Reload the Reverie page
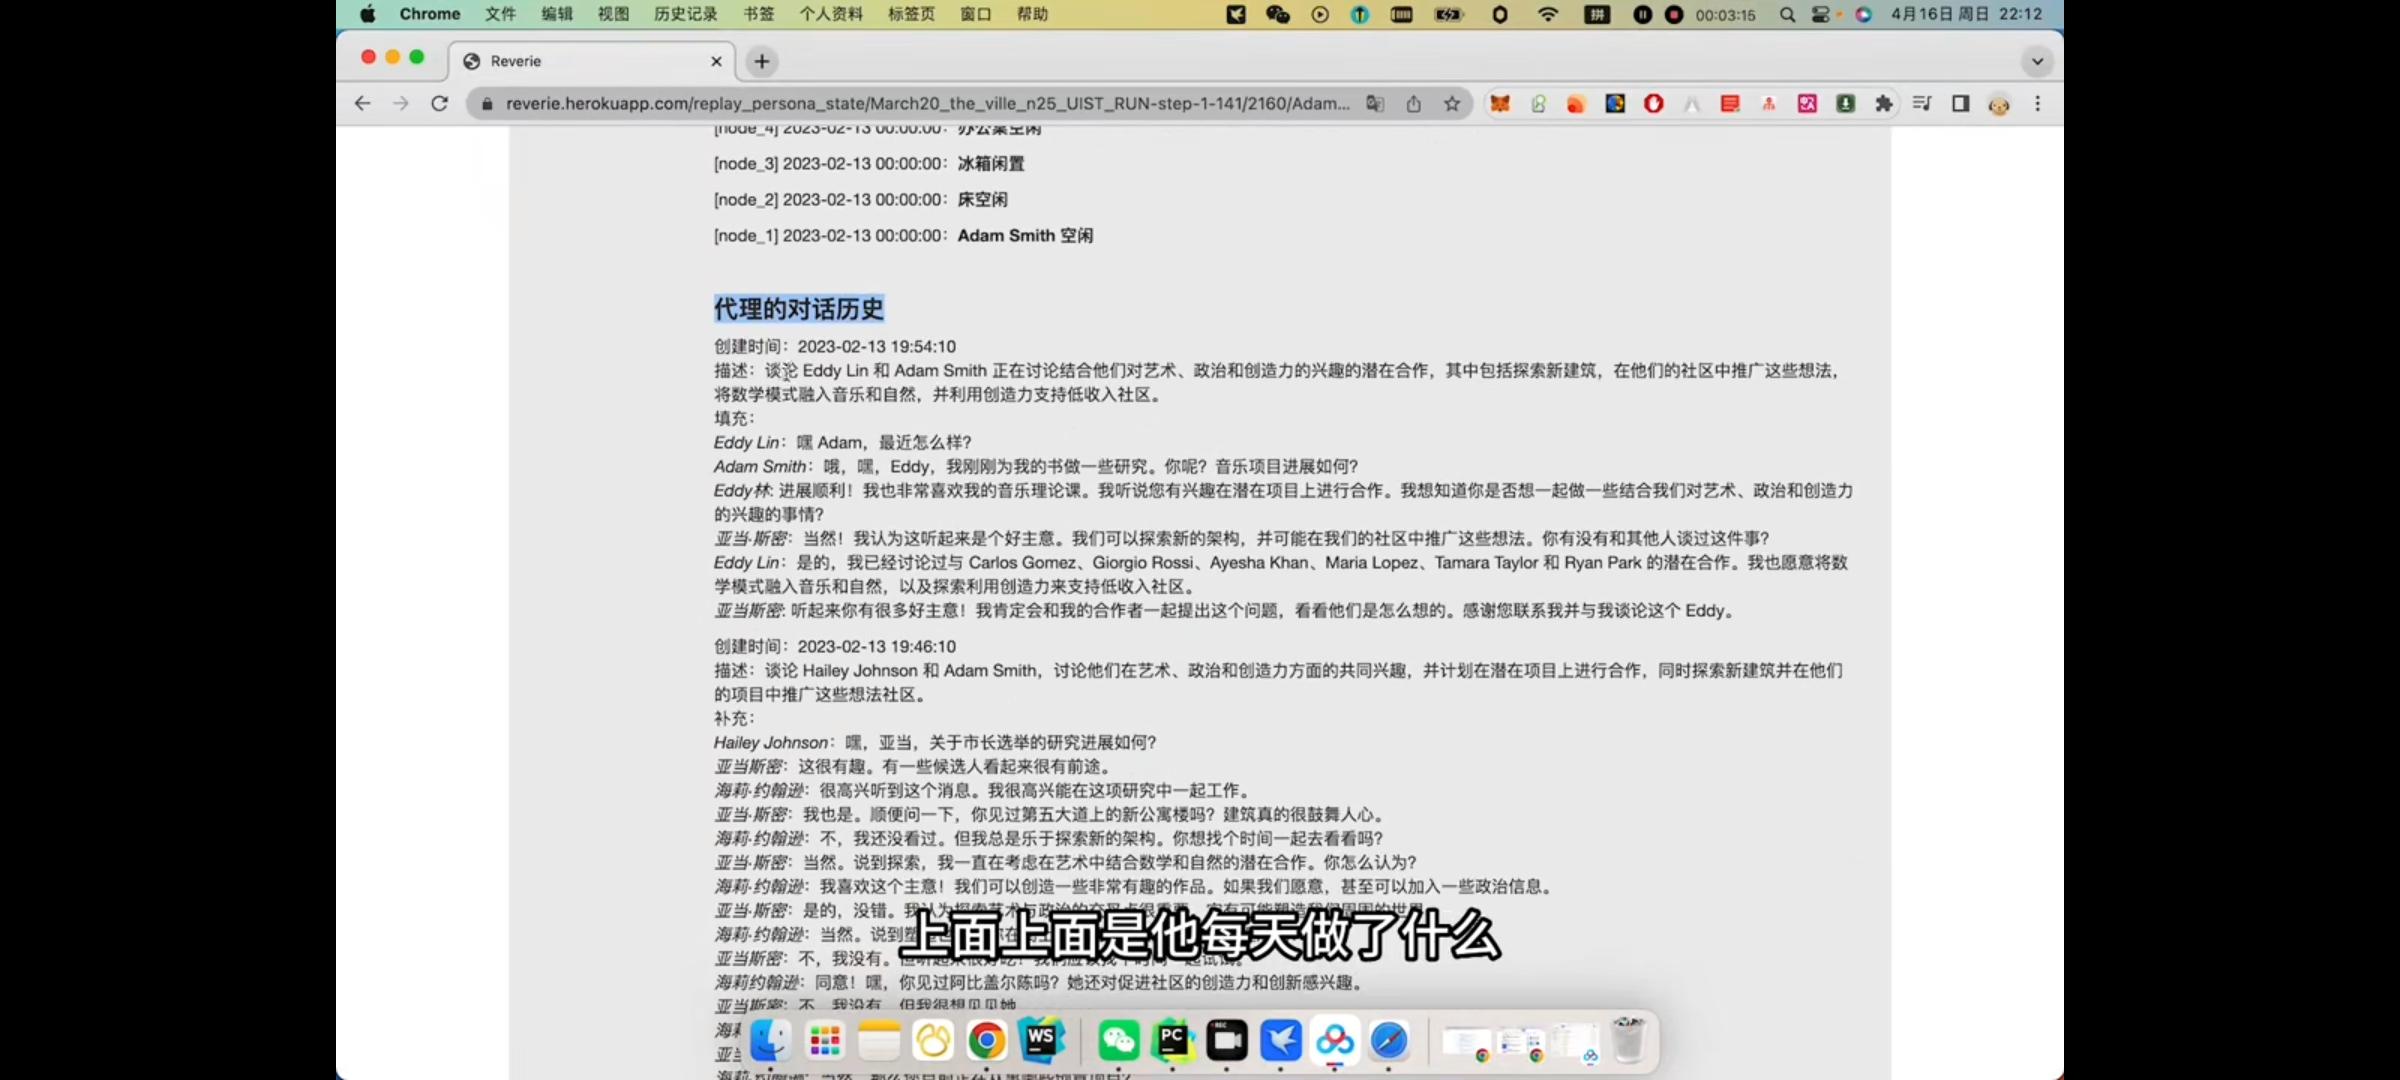The height and width of the screenshot is (1080, 2400). (439, 103)
